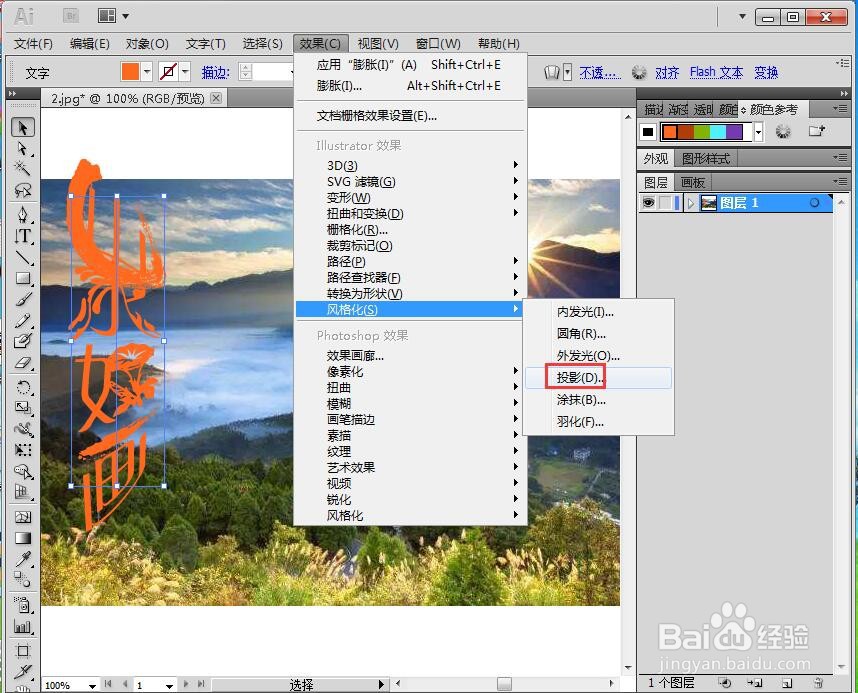Select the Line Segment tool
The image size is (858, 693).
pos(22,257)
